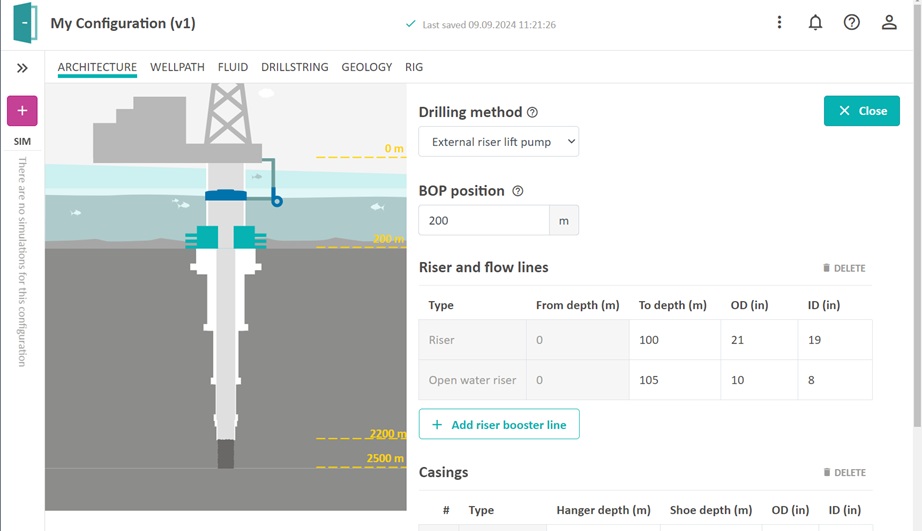Click DELETE next to Casings heading
The height and width of the screenshot is (531, 922).
tap(844, 472)
